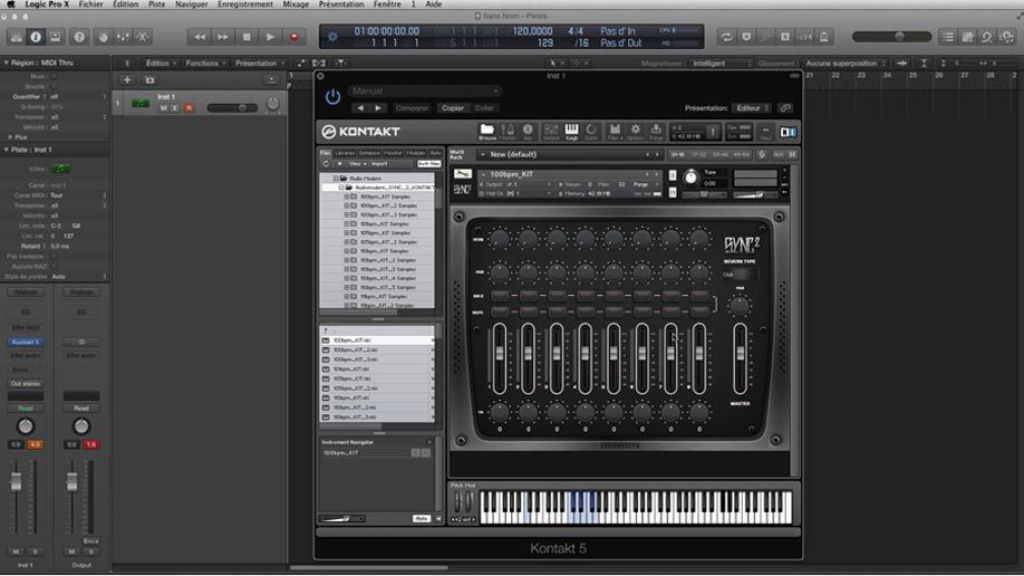Click the Fast Forward transport button
Screen dimensions: 1024x576
(x=223, y=37)
